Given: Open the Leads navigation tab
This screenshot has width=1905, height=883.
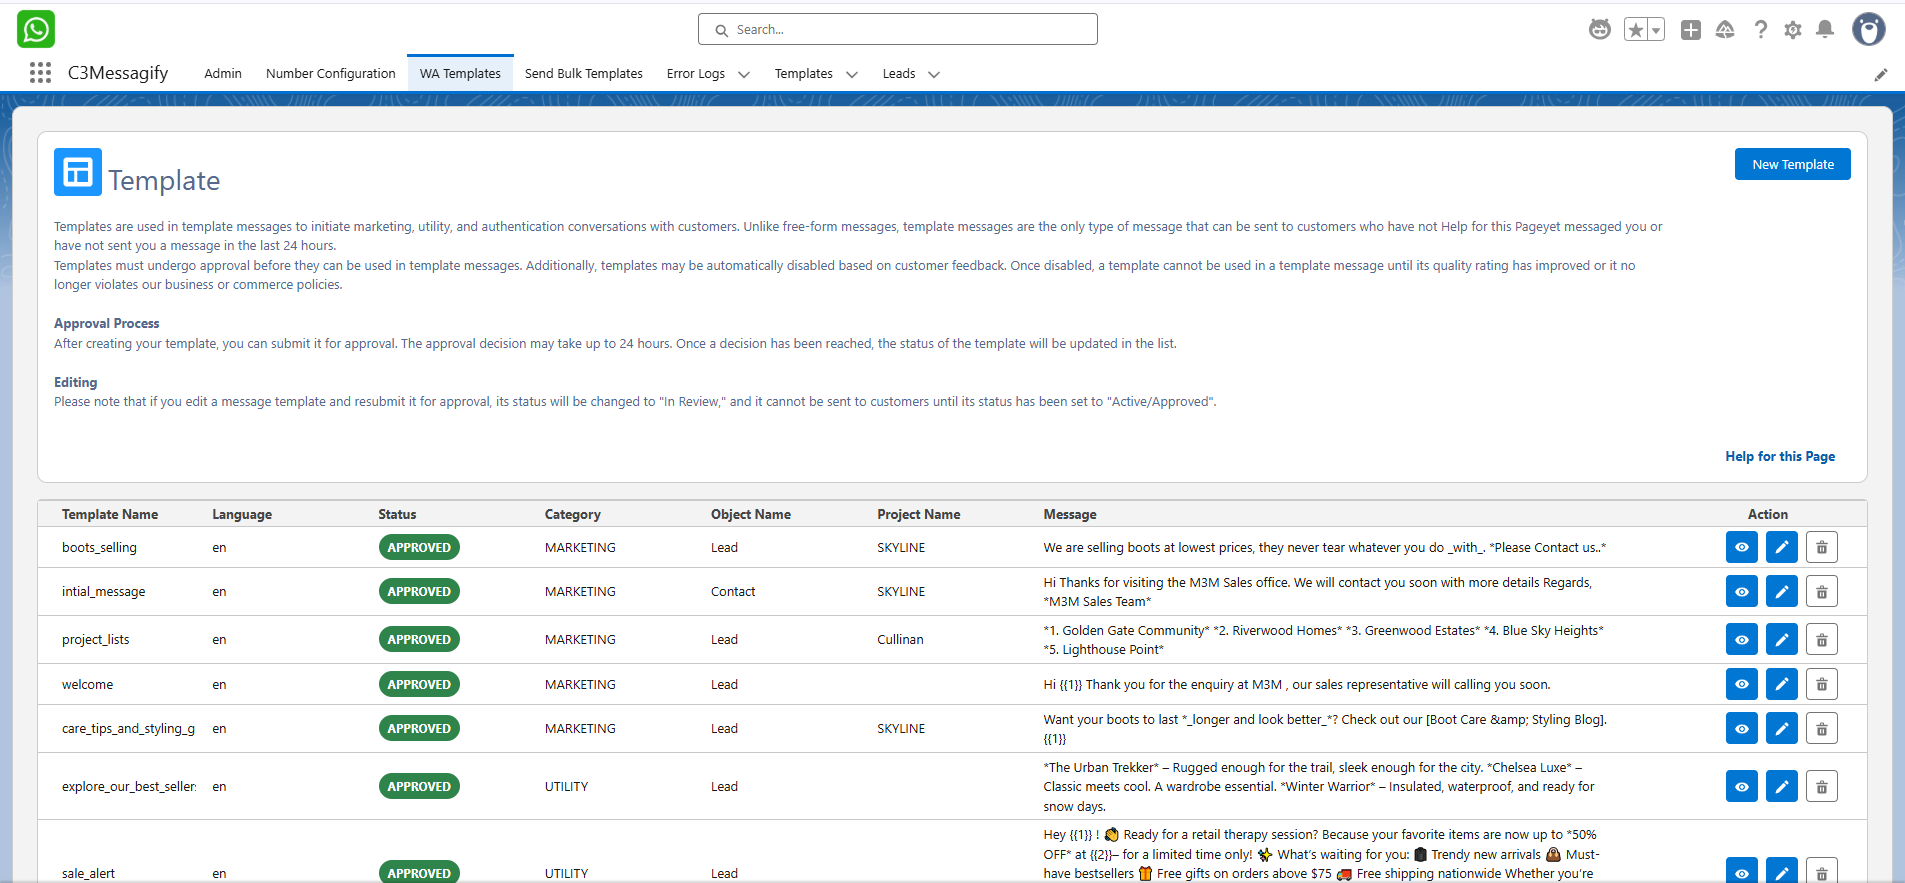Looking at the screenshot, I should tap(899, 73).
